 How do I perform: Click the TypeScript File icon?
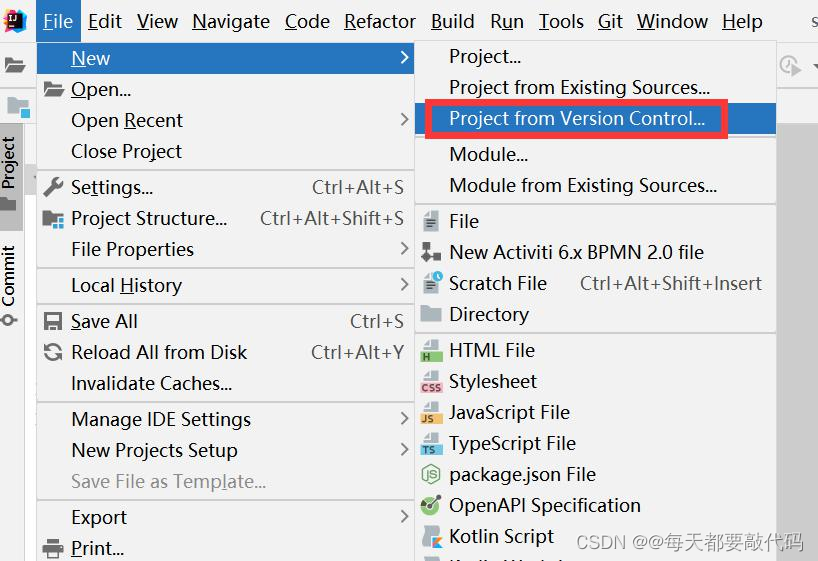point(431,444)
